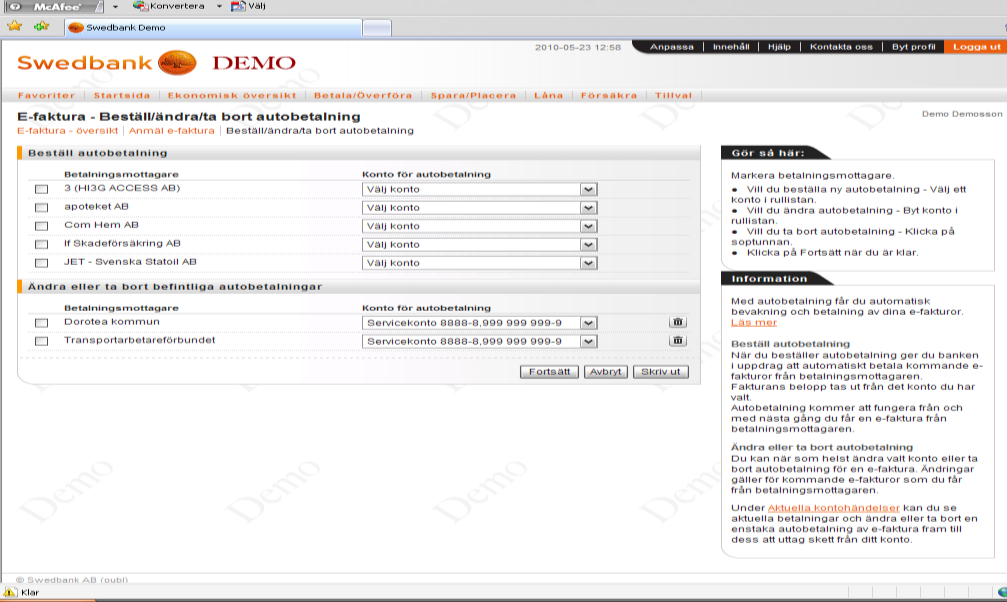Open Hjälp in top bar

point(779,47)
